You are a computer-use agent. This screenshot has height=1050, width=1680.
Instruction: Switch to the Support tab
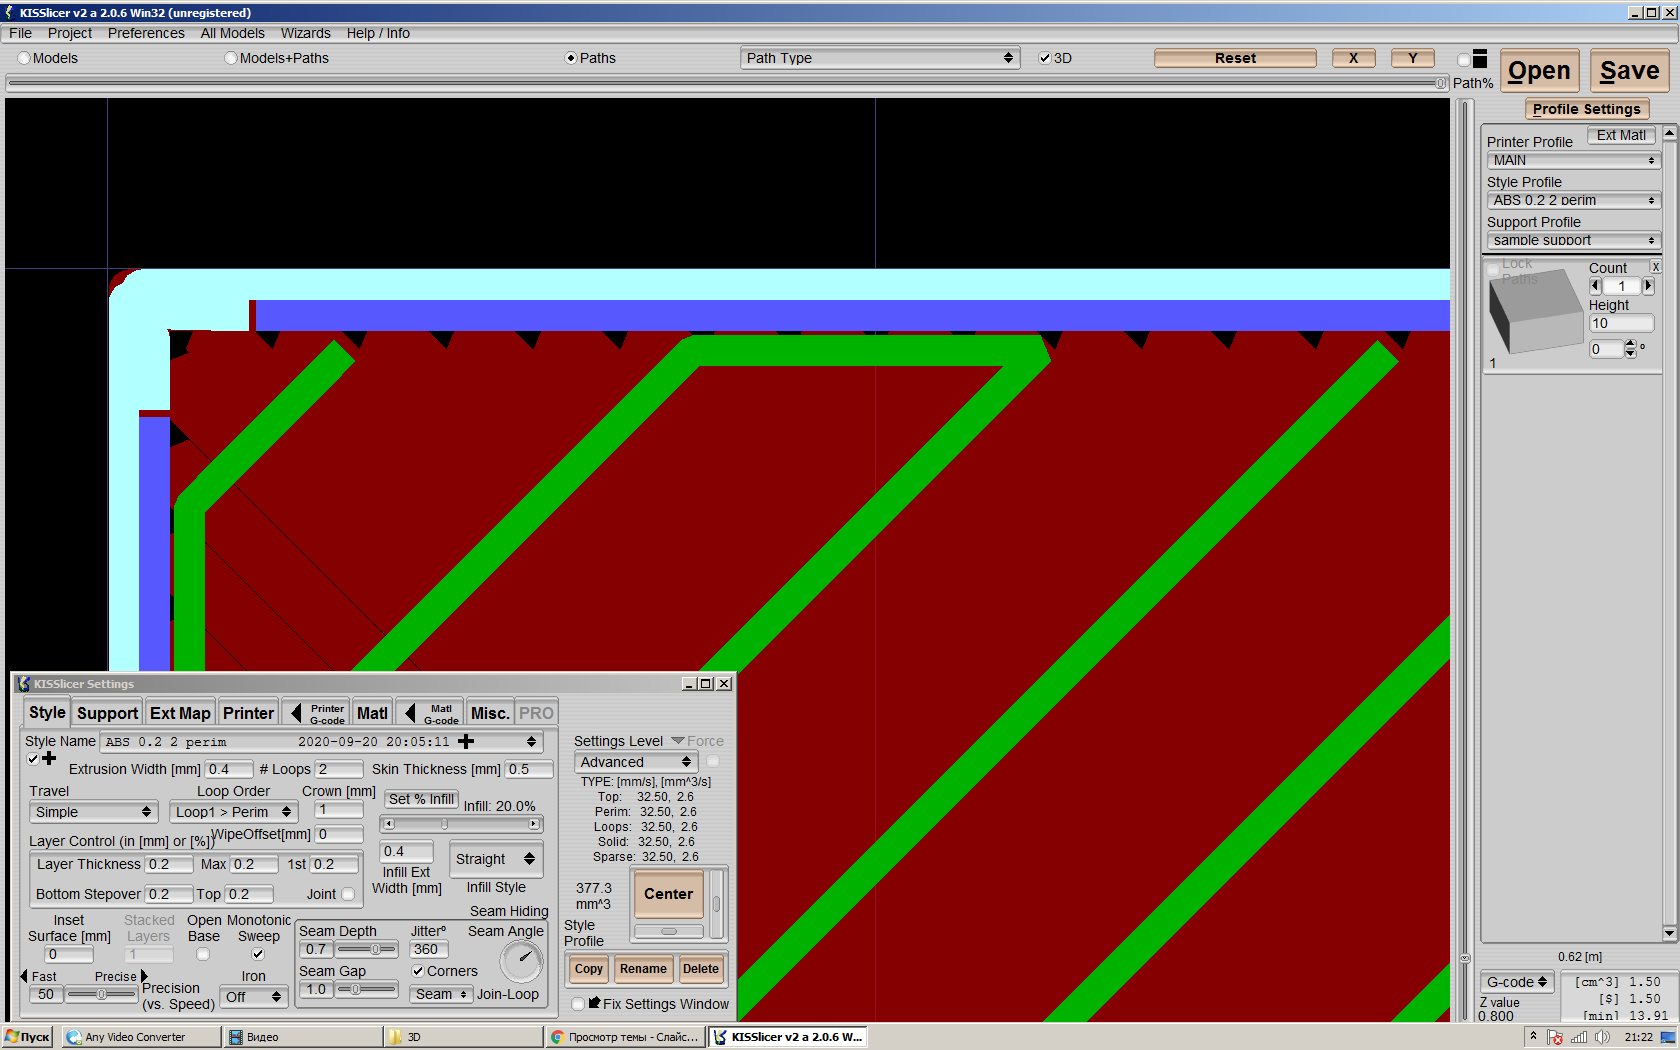tap(107, 713)
